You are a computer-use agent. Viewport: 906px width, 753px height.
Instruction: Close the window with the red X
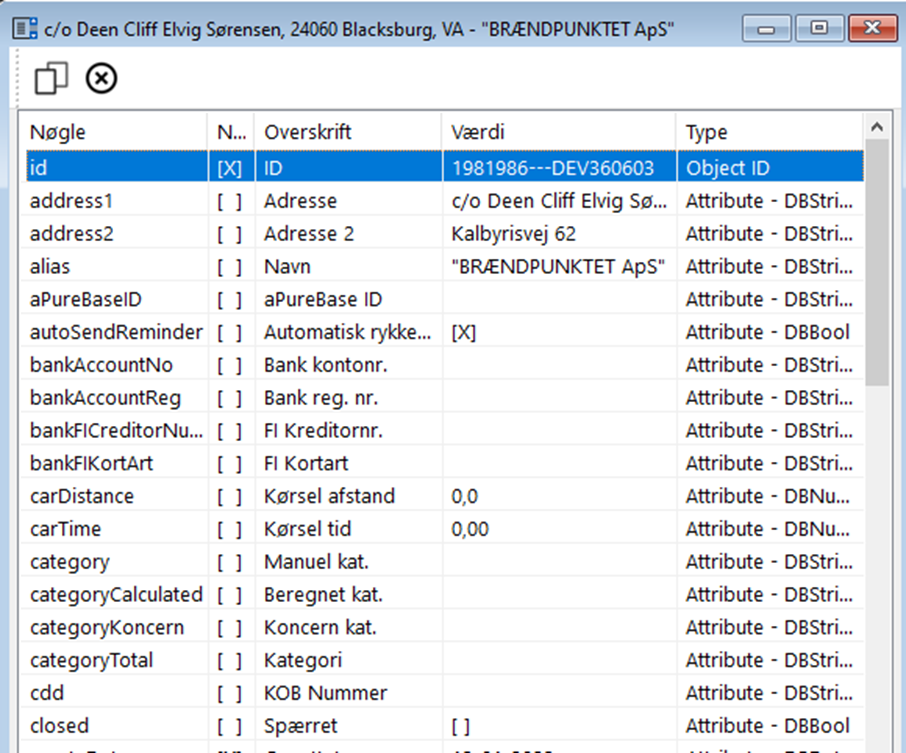[x=872, y=28]
